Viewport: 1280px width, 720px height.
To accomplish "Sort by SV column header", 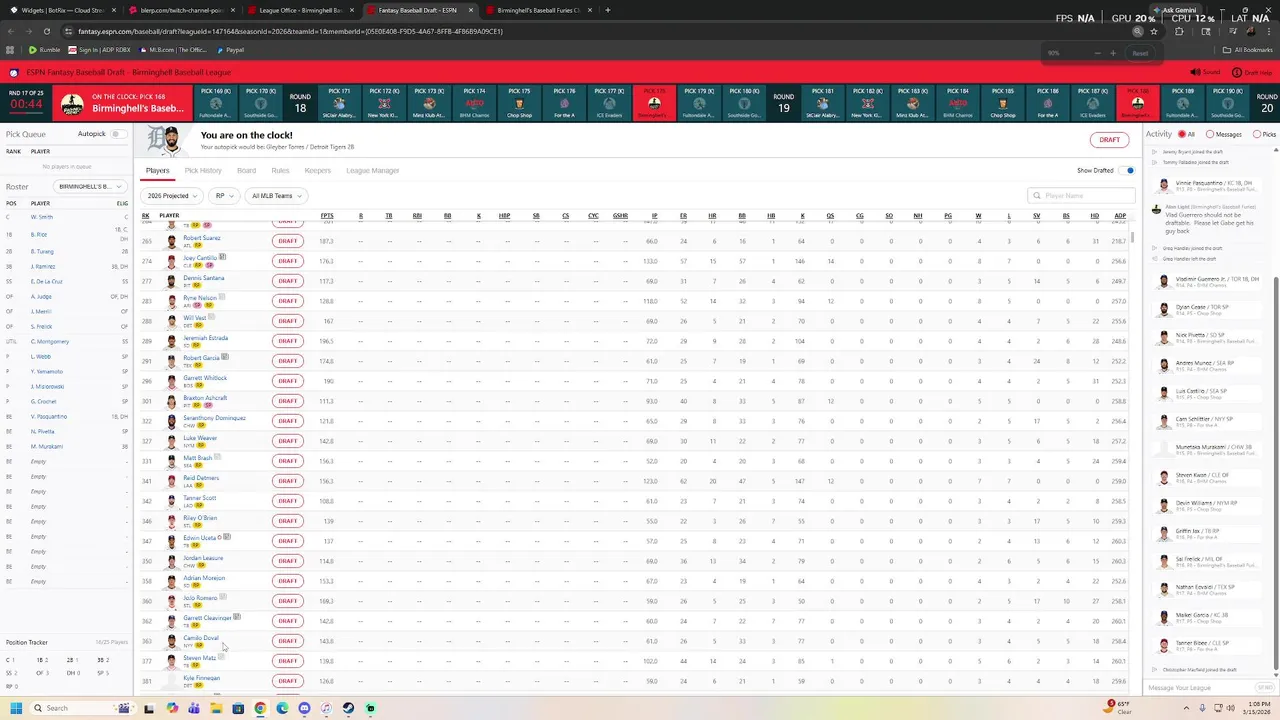I will click(1037, 216).
